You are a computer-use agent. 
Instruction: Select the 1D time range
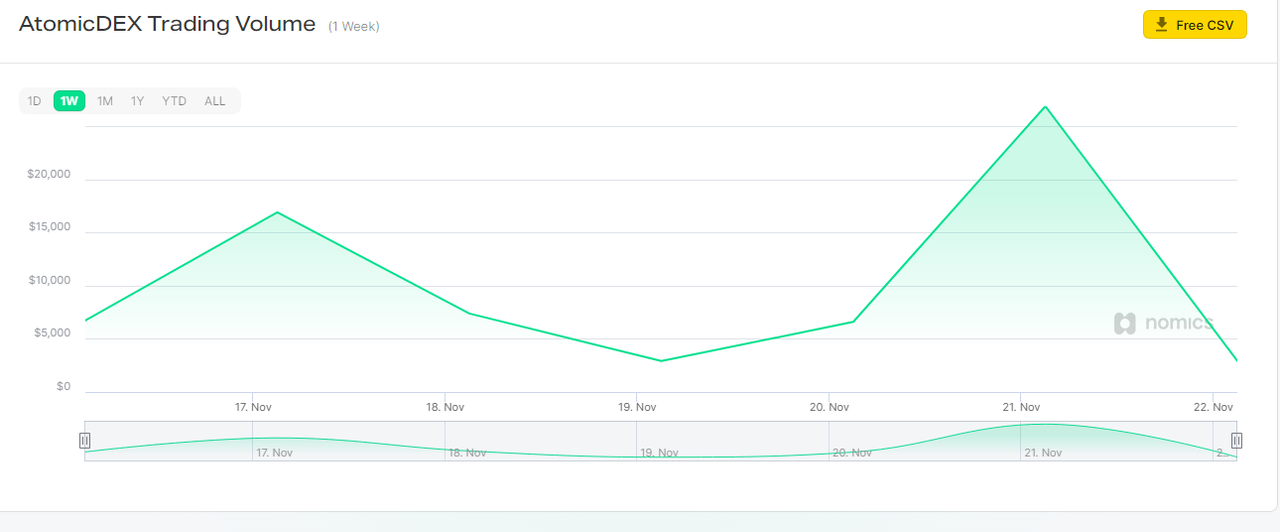(x=34, y=101)
